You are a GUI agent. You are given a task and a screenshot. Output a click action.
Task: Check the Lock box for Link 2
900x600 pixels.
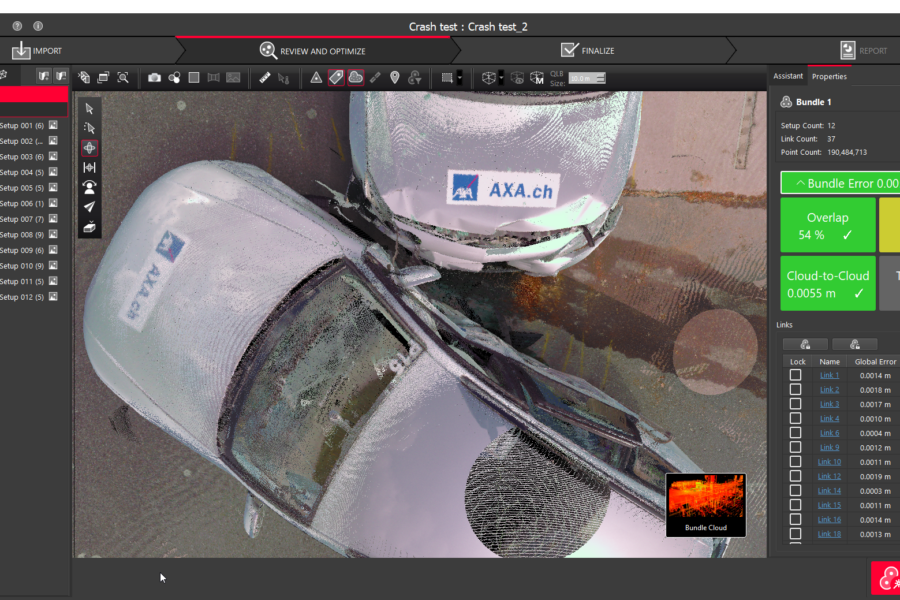[796, 389]
